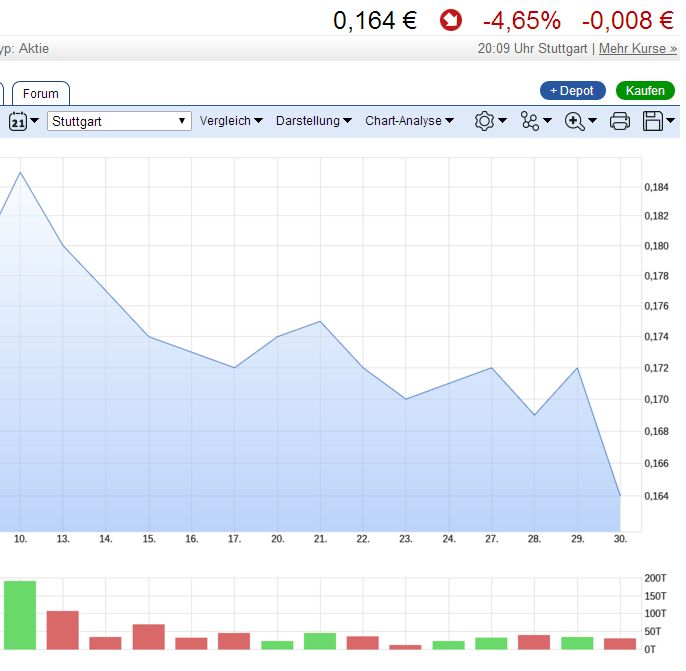686x671 pixels.
Task: Click the save floppy disk icon
Action: (x=653, y=121)
